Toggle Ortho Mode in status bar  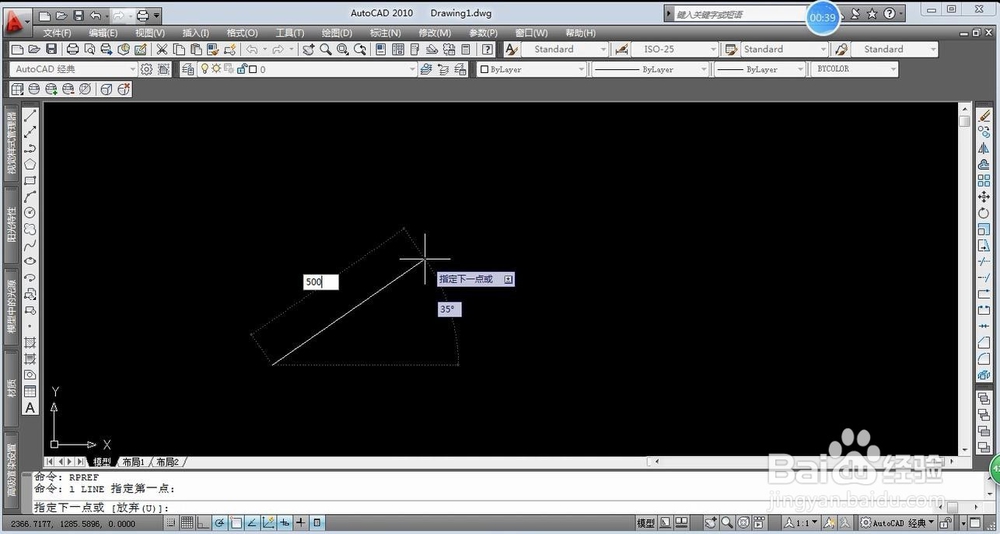203,523
